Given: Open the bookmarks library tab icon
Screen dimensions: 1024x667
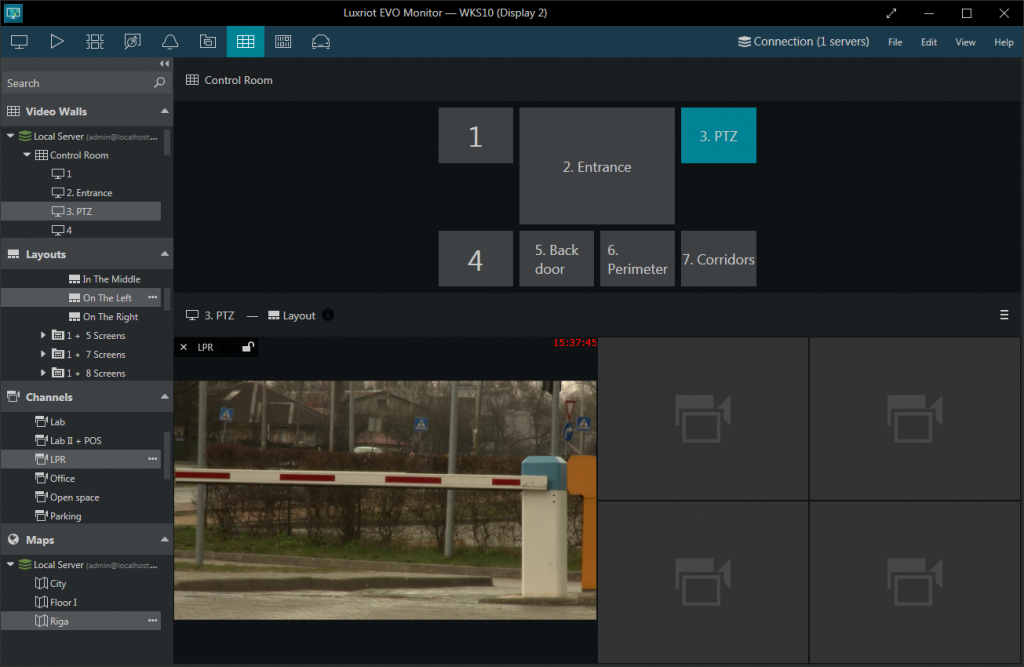Looking at the screenshot, I should (x=208, y=42).
